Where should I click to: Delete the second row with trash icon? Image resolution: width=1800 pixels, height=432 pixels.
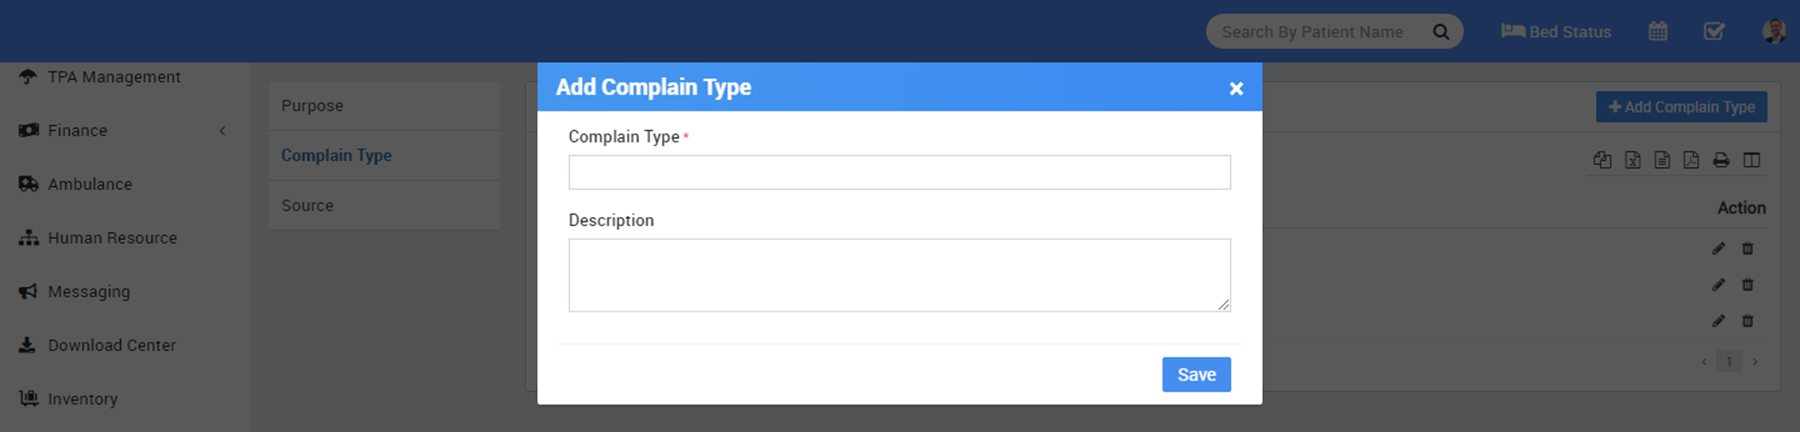coord(1748,285)
